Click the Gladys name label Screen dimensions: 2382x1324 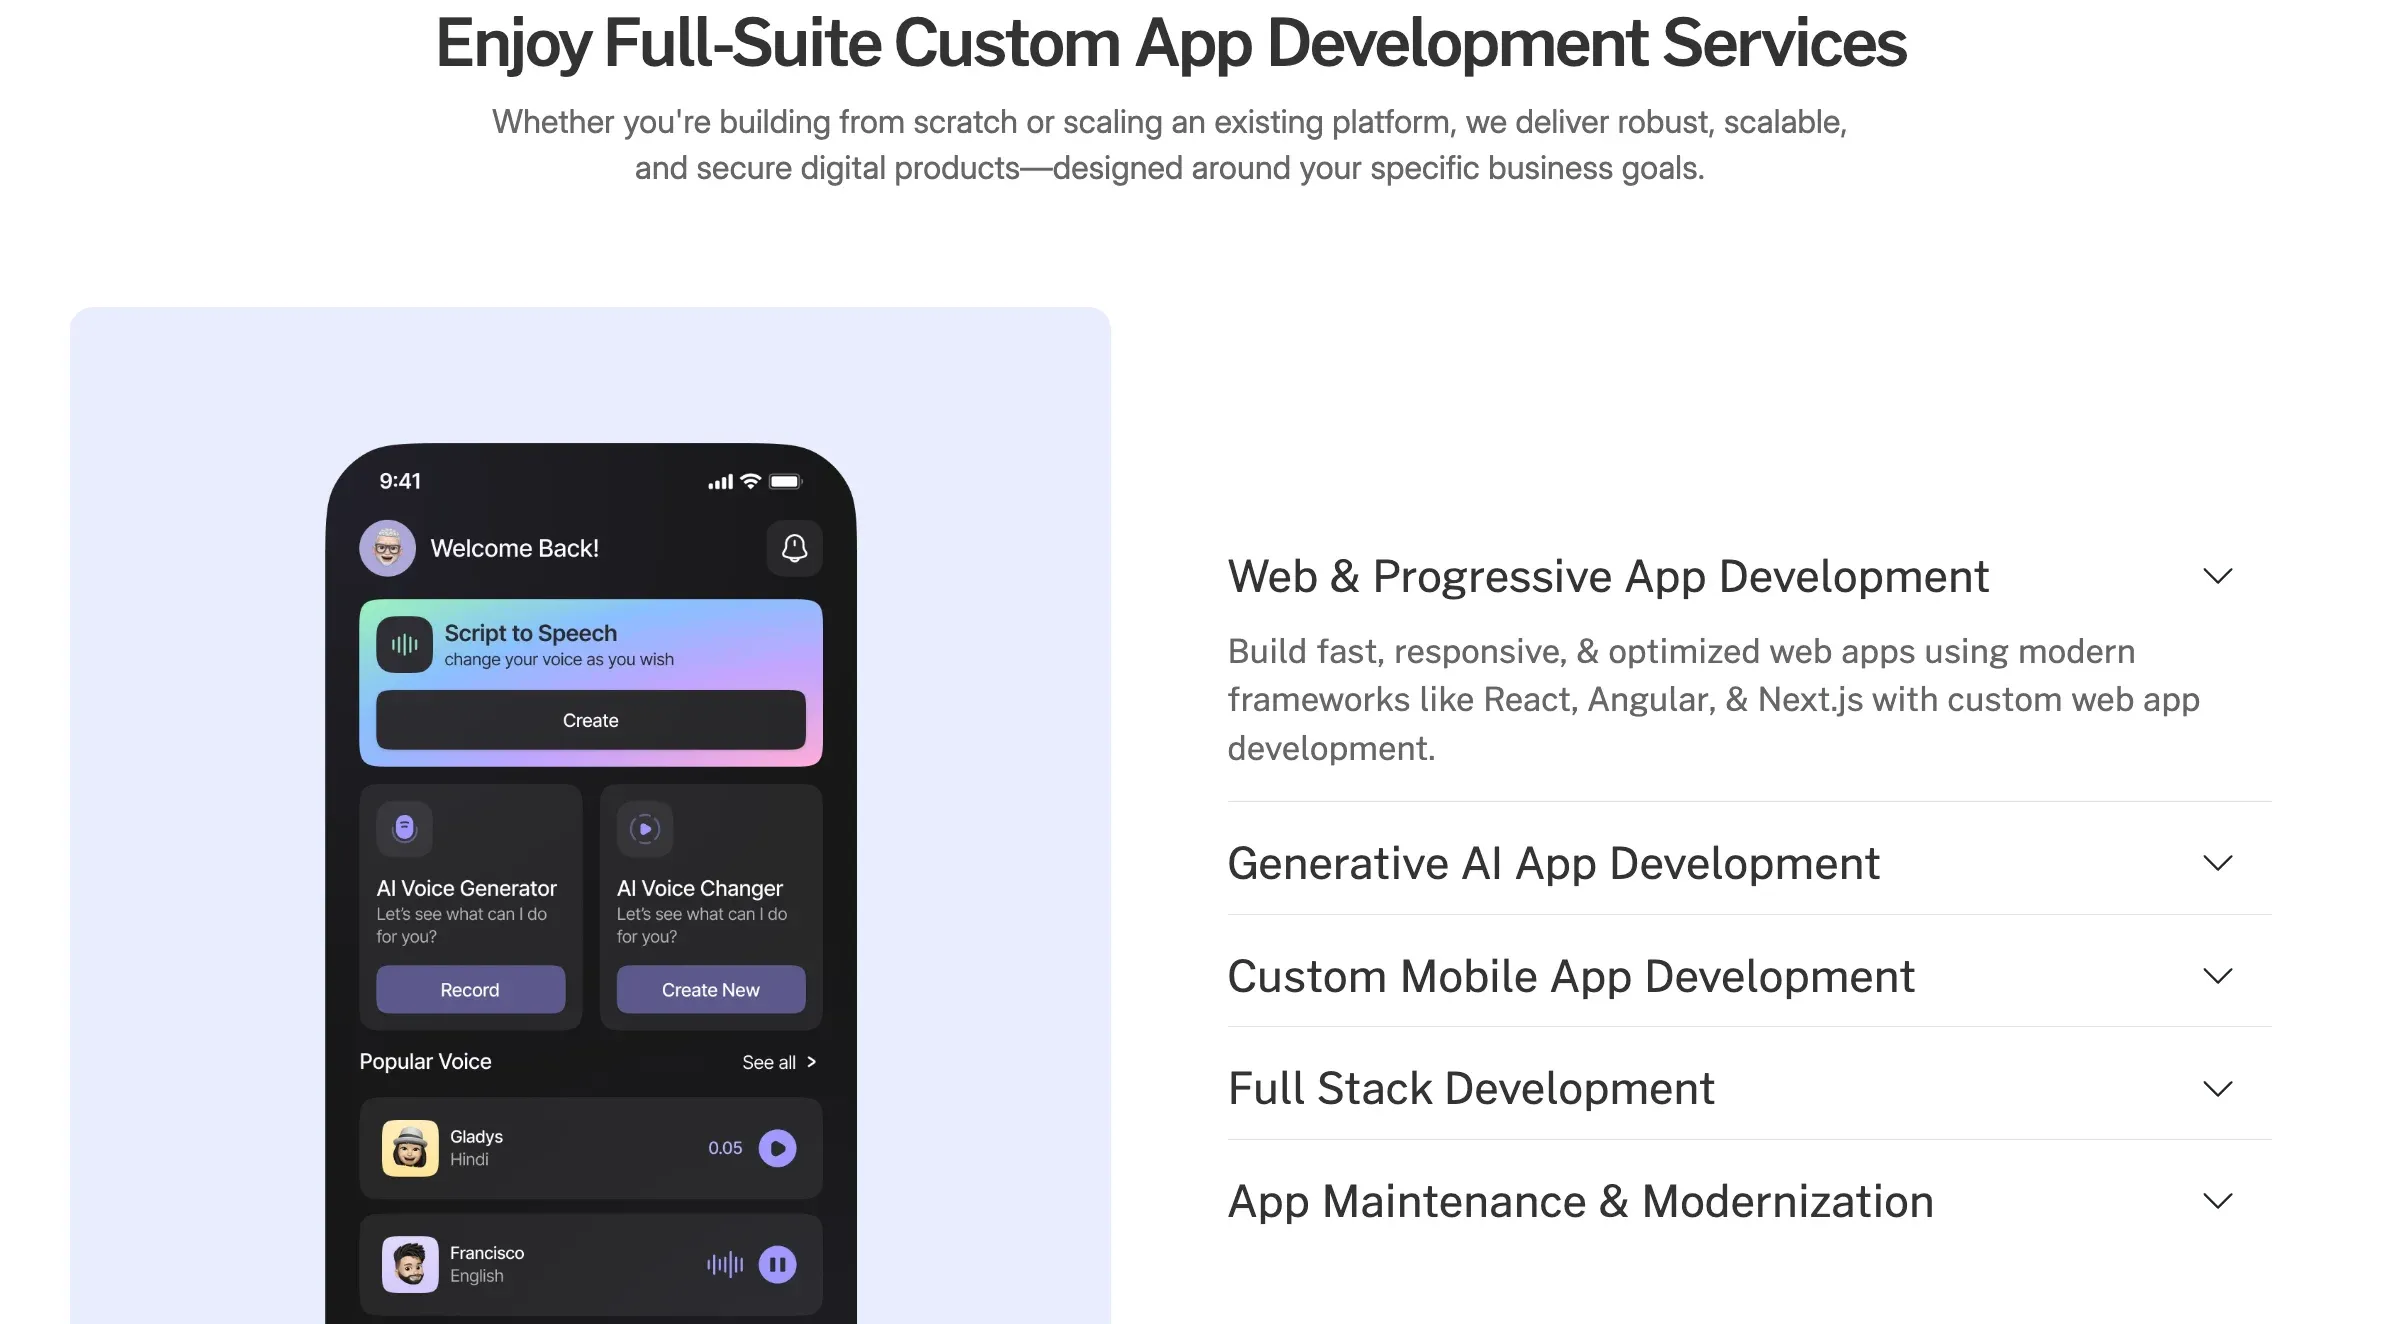476,1137
